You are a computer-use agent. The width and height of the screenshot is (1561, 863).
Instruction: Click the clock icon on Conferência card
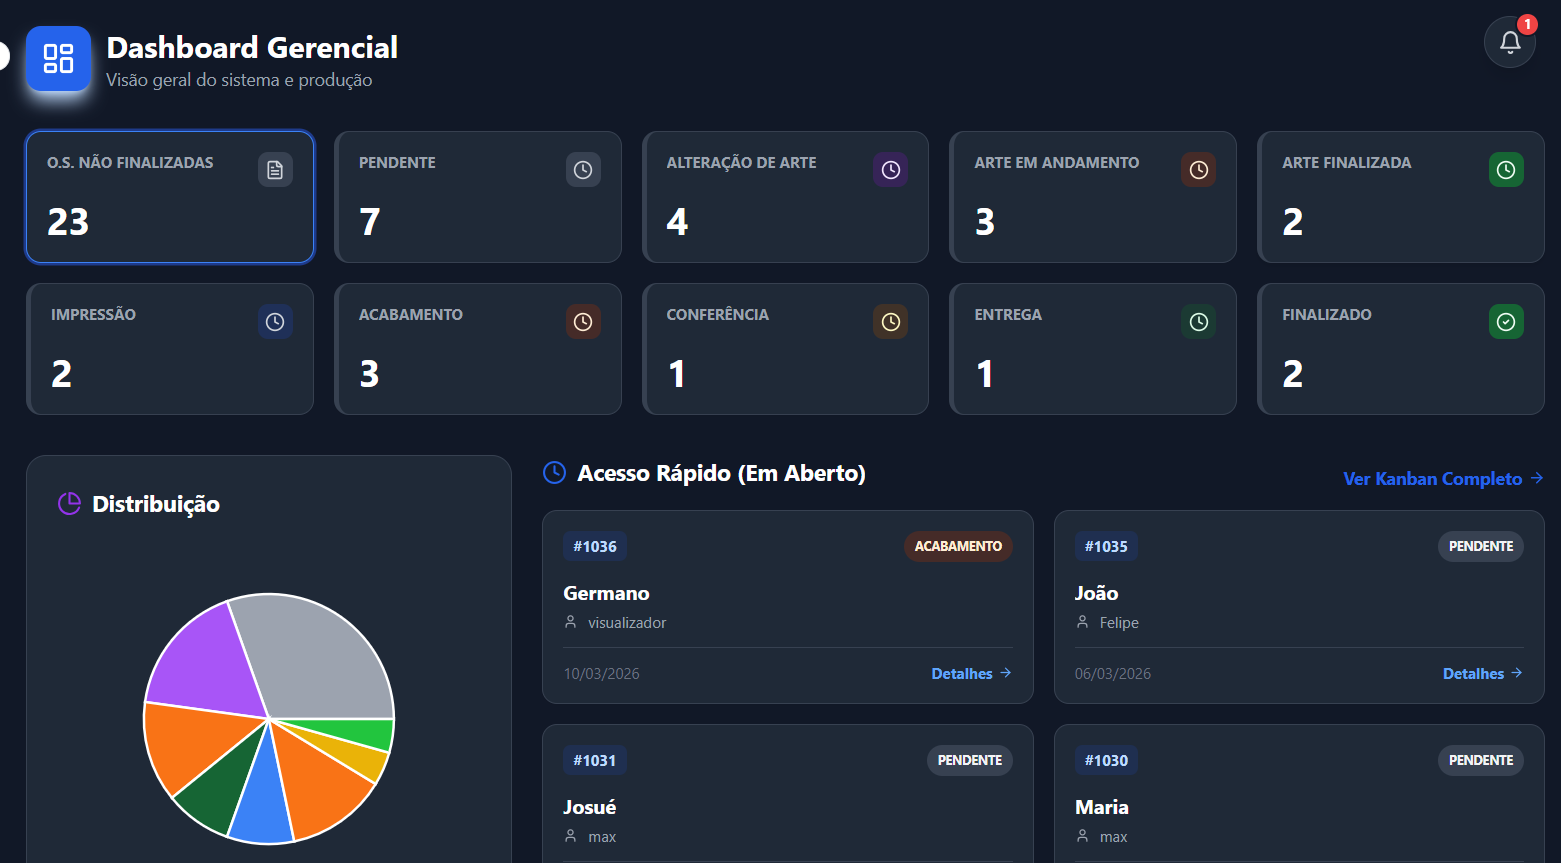pos(890,322)
